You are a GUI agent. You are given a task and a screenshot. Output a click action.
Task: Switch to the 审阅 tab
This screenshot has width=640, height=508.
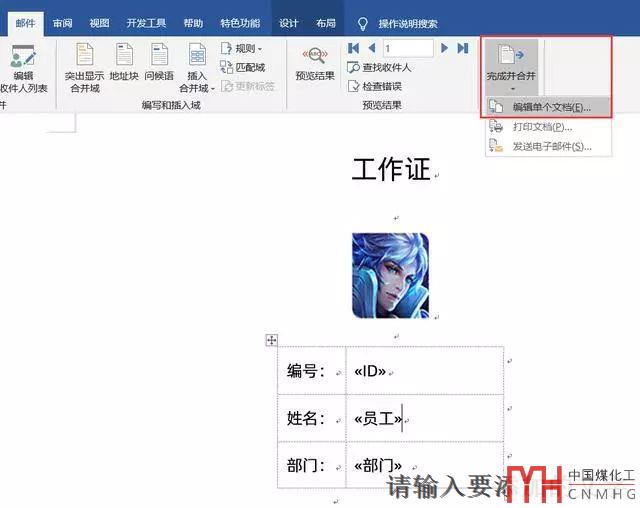[62, 23]
